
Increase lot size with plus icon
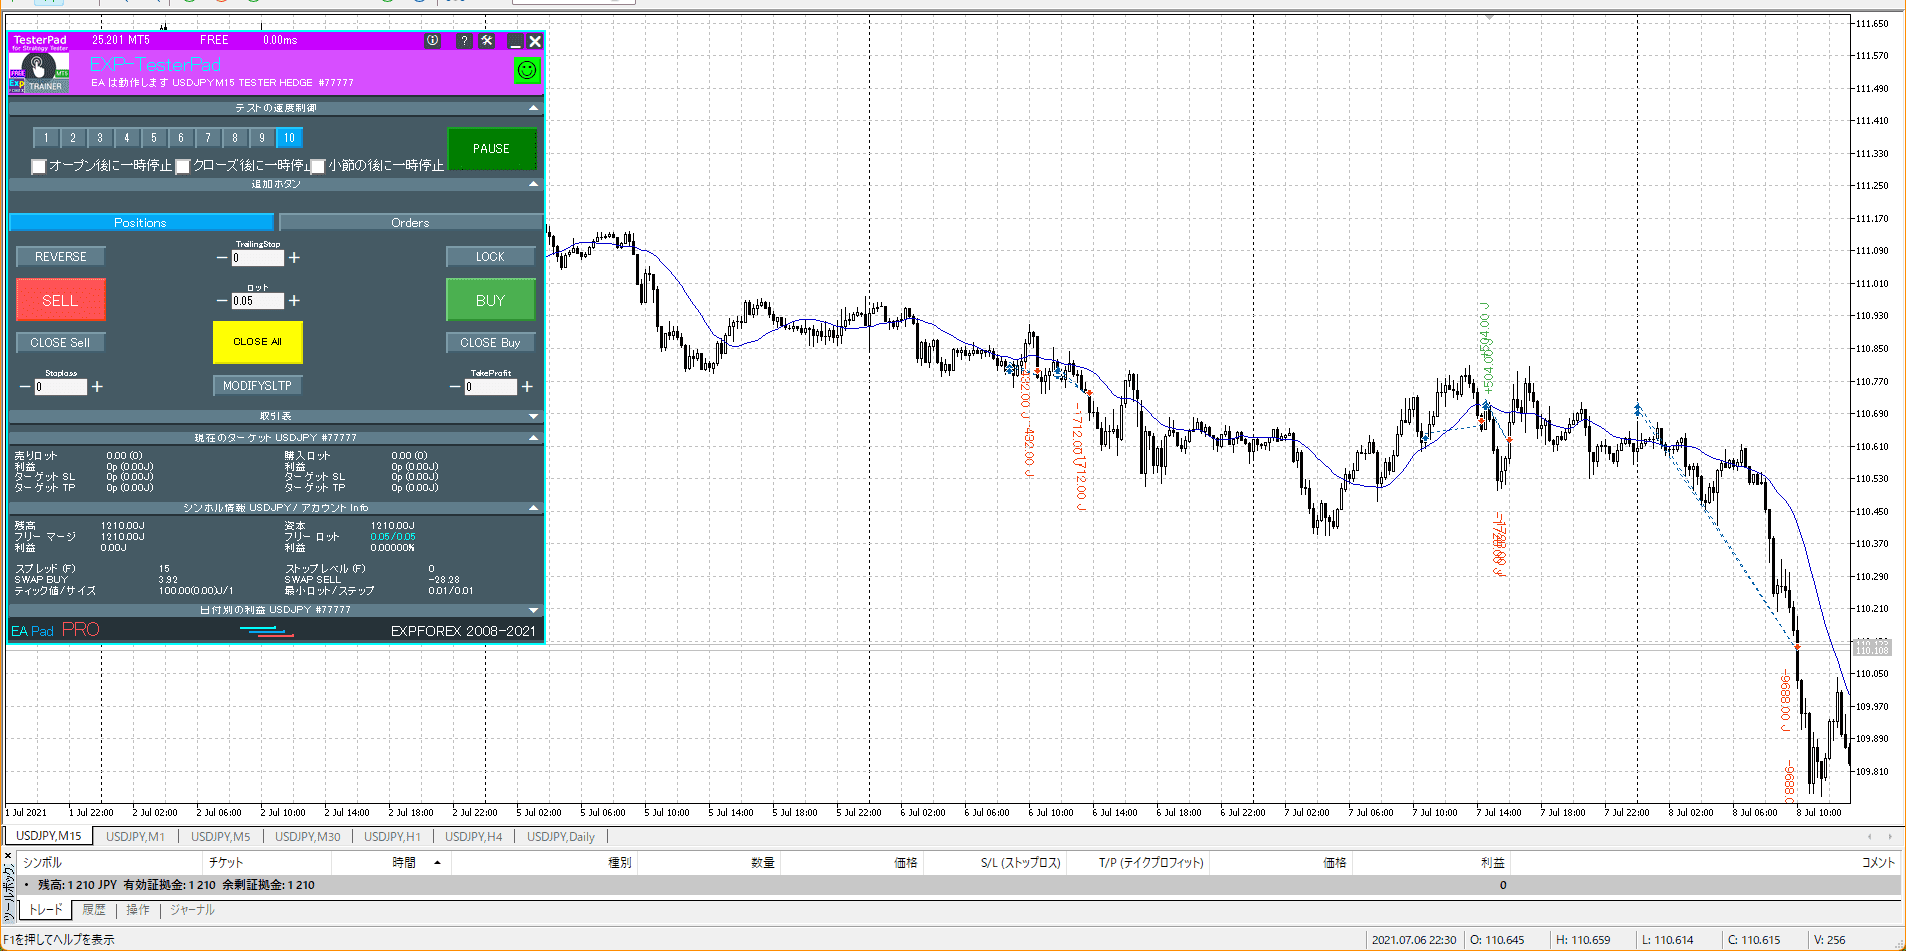click(294, 301)
